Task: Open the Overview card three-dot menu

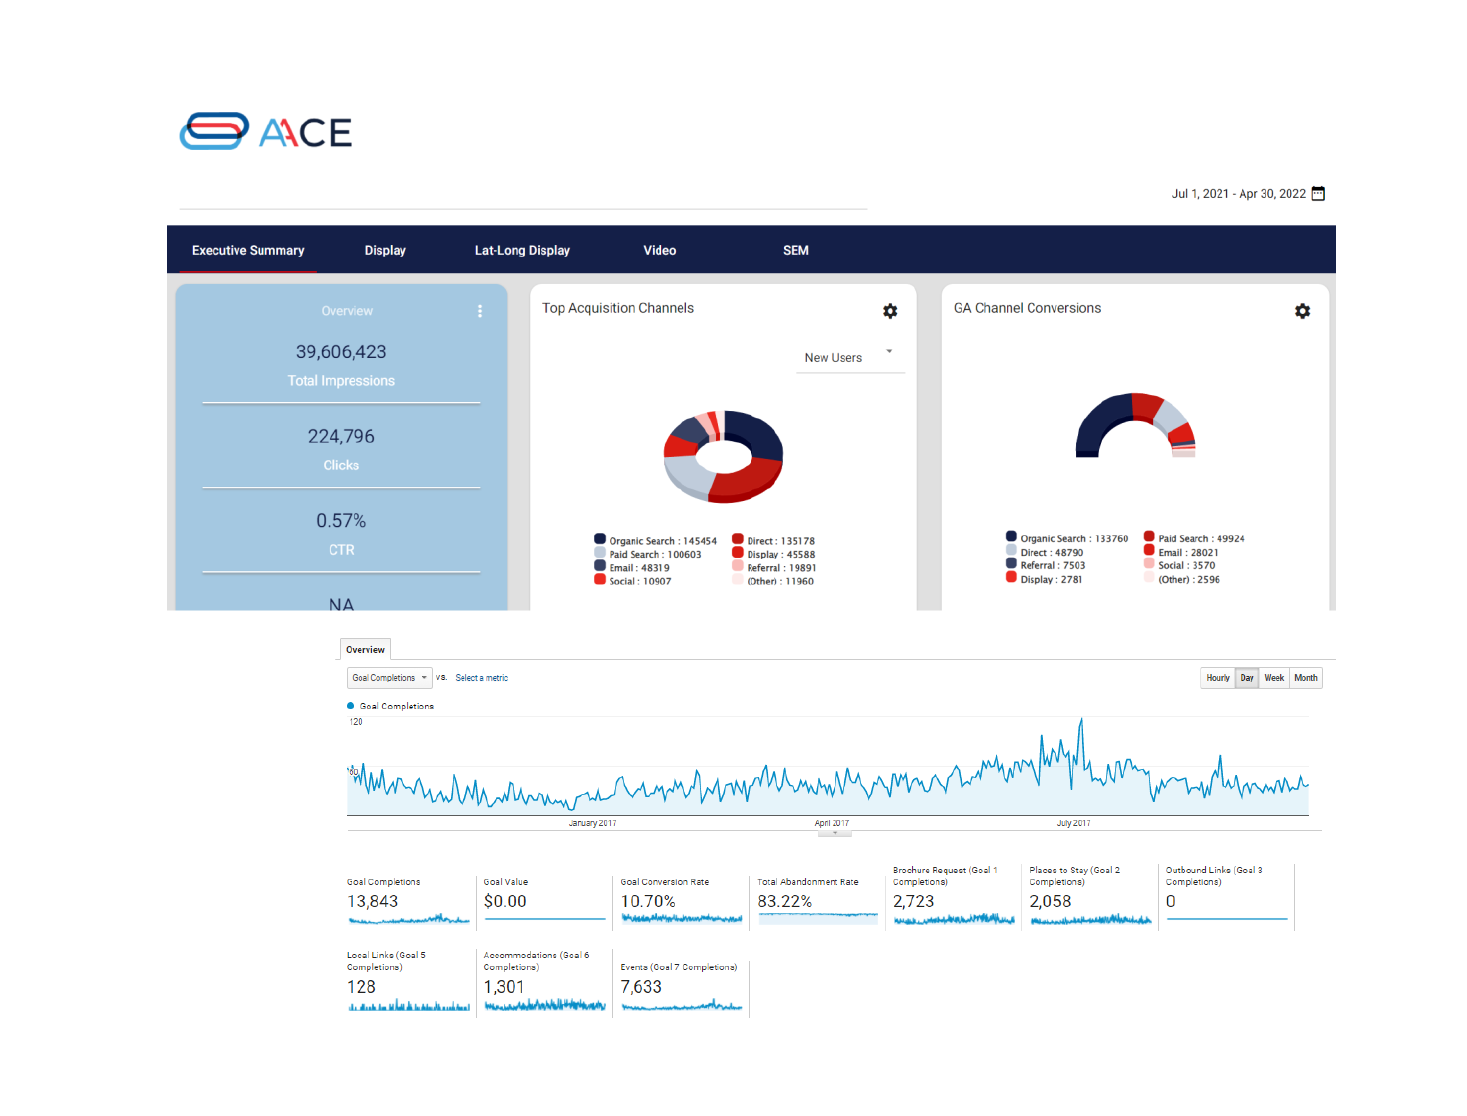Action: pyautogui.click(x=480, y=311)
